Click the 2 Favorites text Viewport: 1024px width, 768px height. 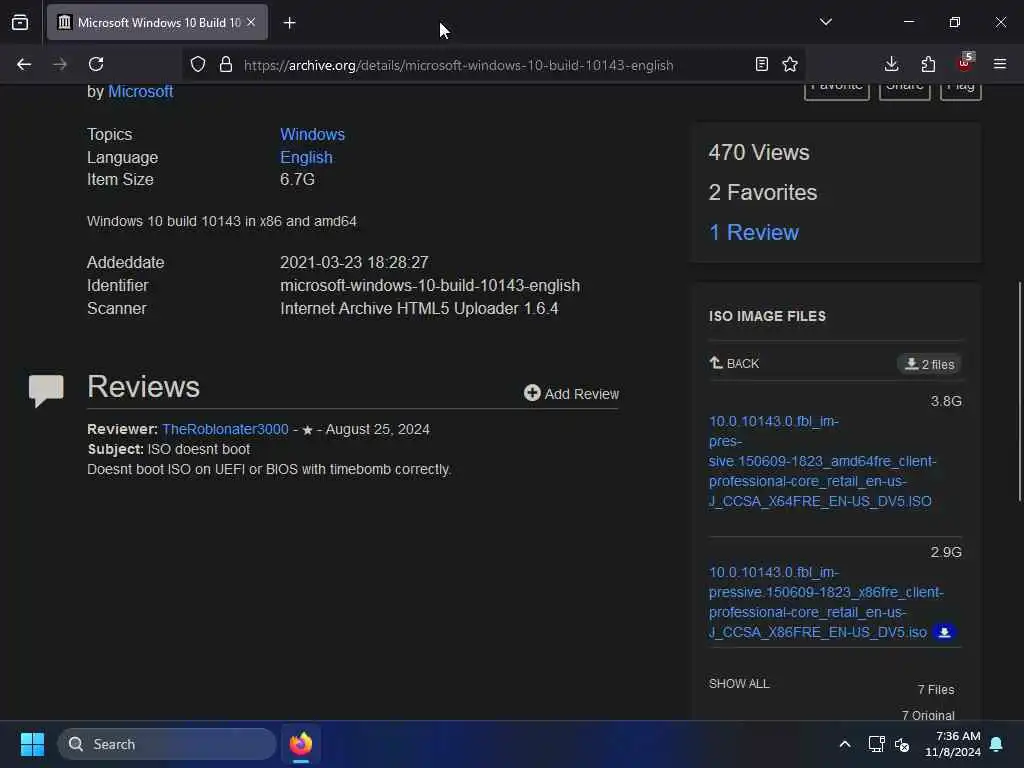pos(763,192)
